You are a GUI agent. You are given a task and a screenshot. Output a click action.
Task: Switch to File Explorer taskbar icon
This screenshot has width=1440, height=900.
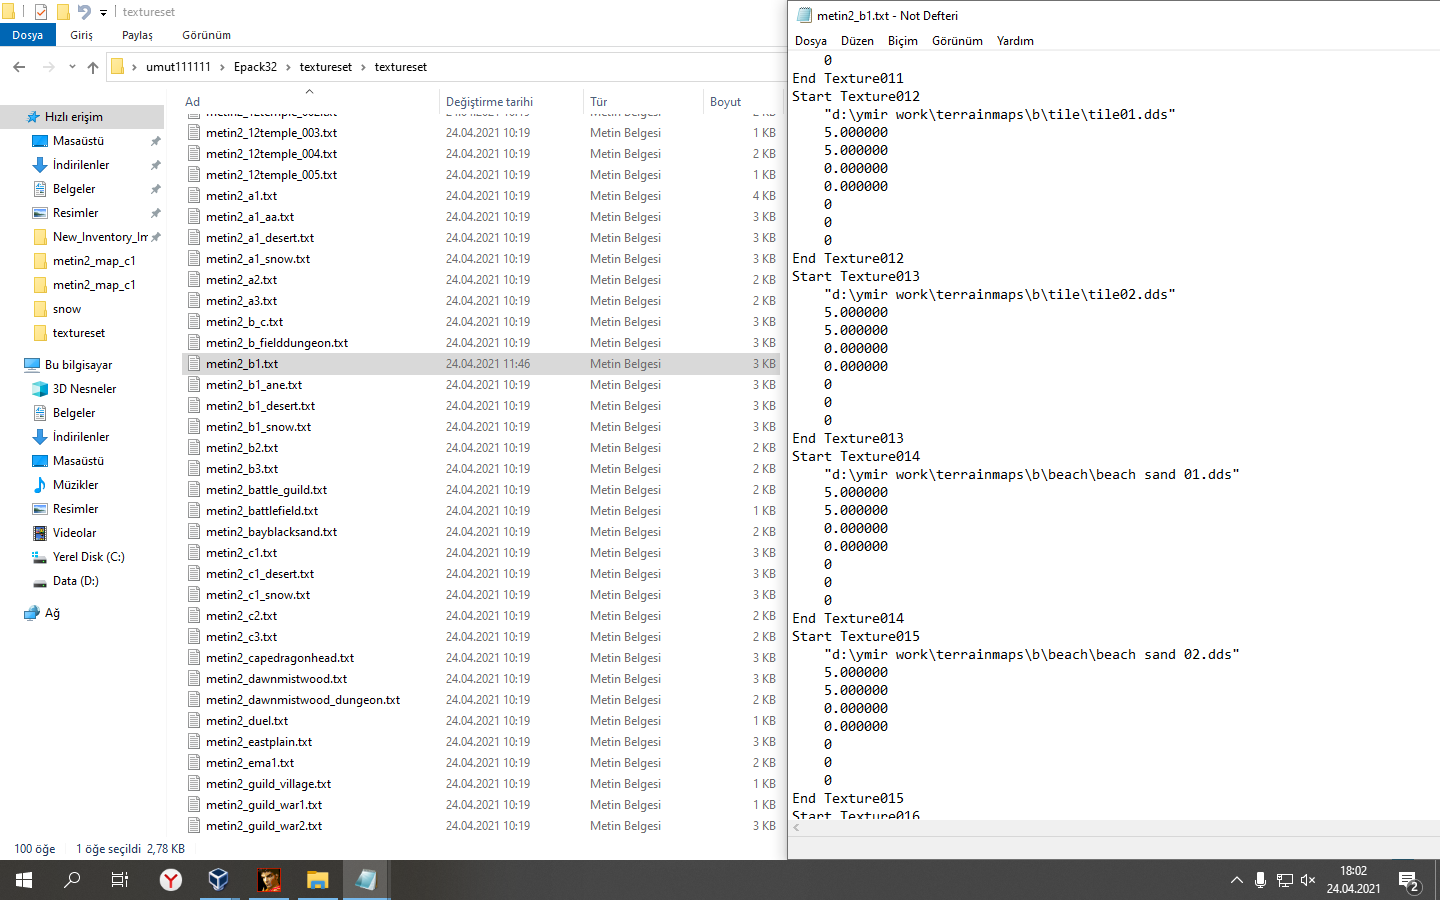click(x=317, y=880)
